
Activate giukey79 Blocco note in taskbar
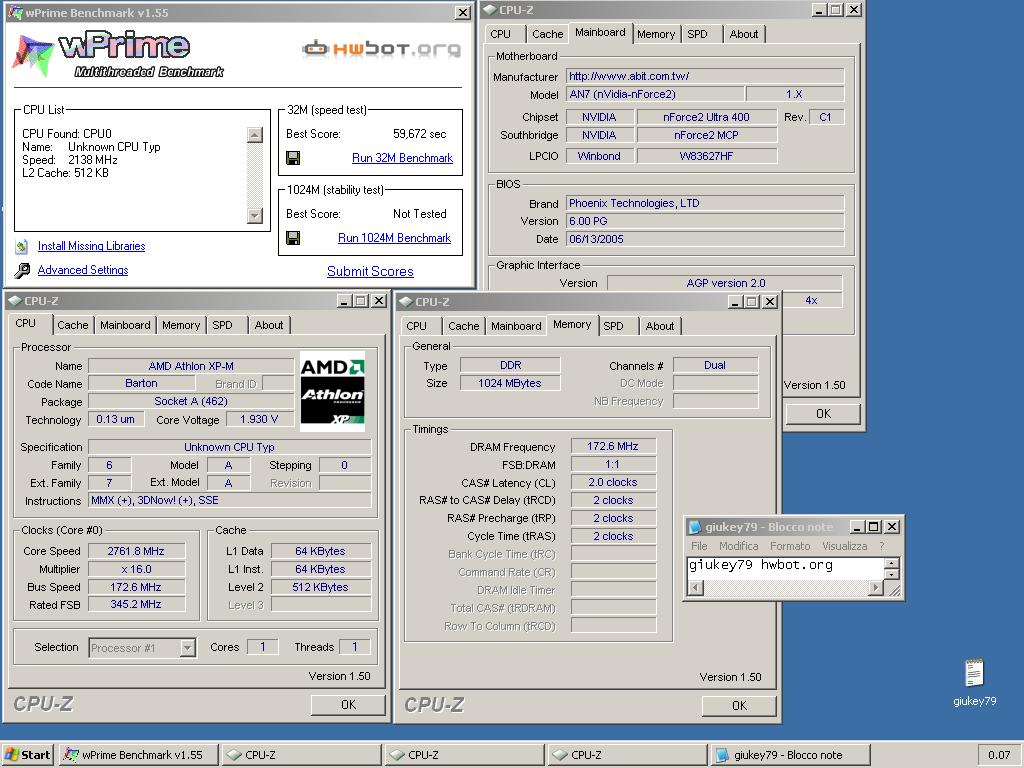click(790, 755)
